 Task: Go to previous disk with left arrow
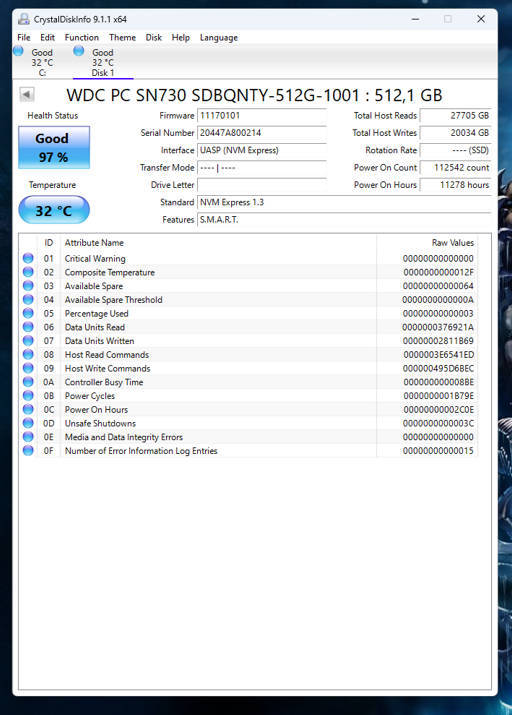pos(27,94)
